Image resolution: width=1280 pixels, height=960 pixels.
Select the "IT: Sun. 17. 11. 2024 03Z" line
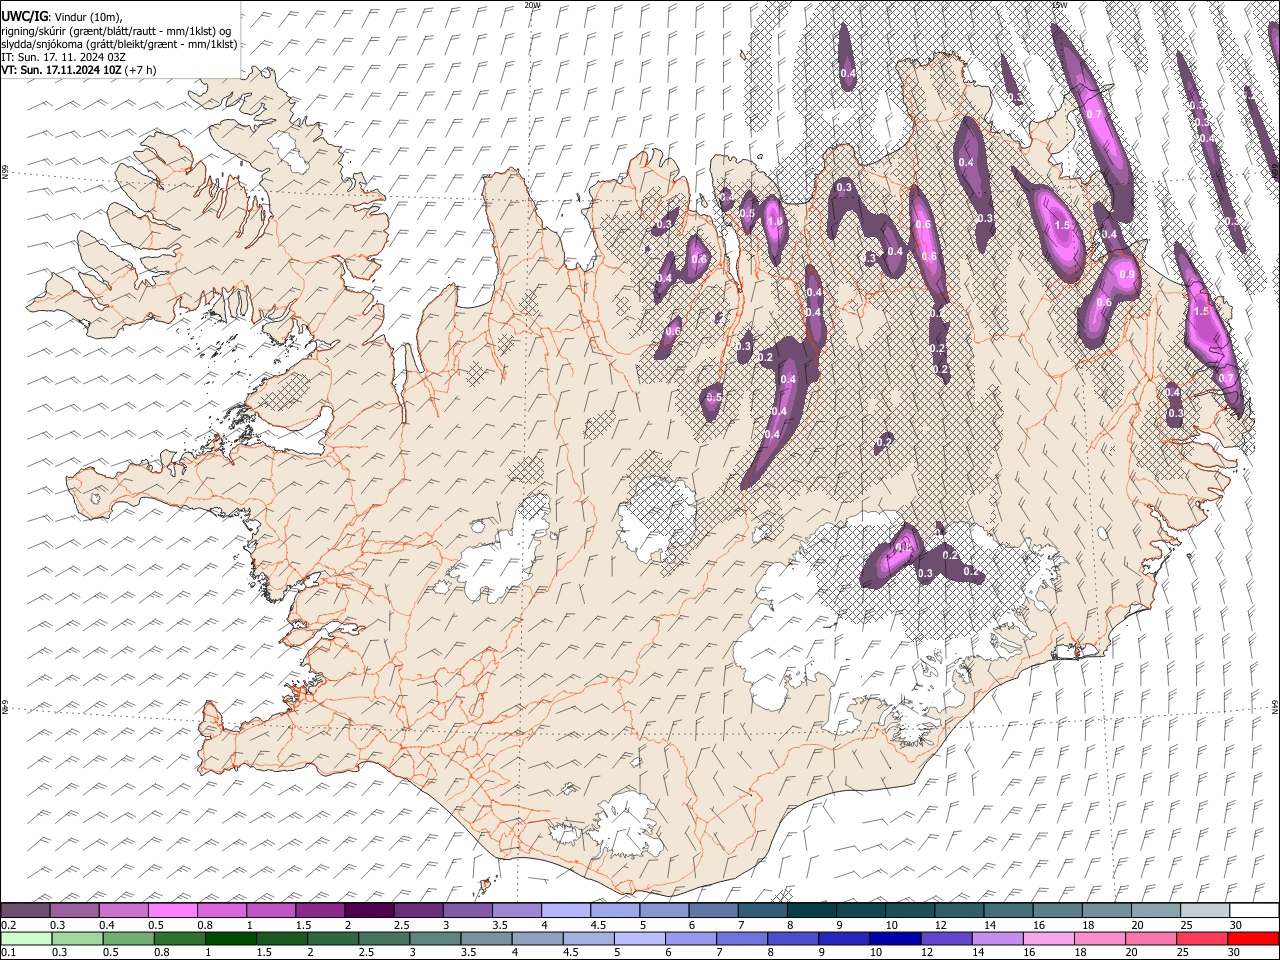[63, 58]
